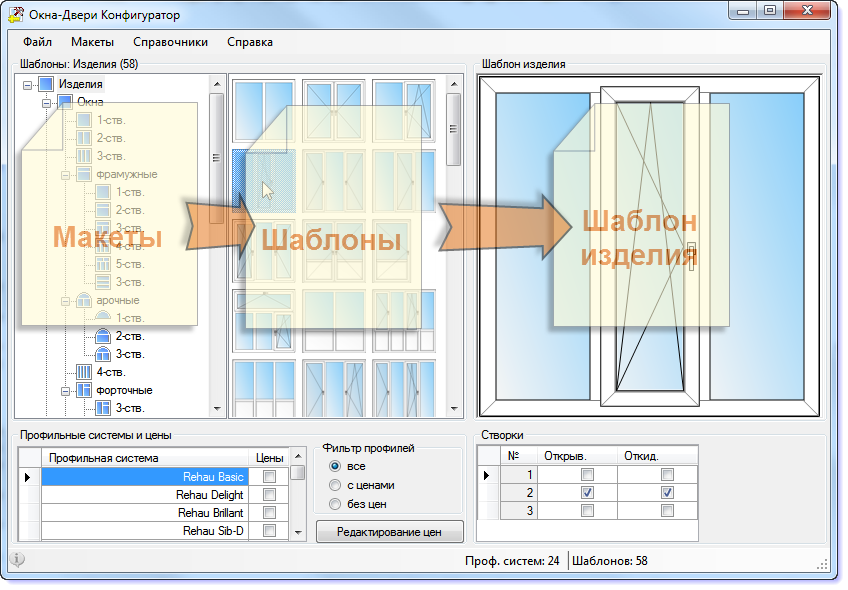Viewport: 848px width, 590px height.
Task: Choose the 'без цен' filter option
Action: coord(335,503)
